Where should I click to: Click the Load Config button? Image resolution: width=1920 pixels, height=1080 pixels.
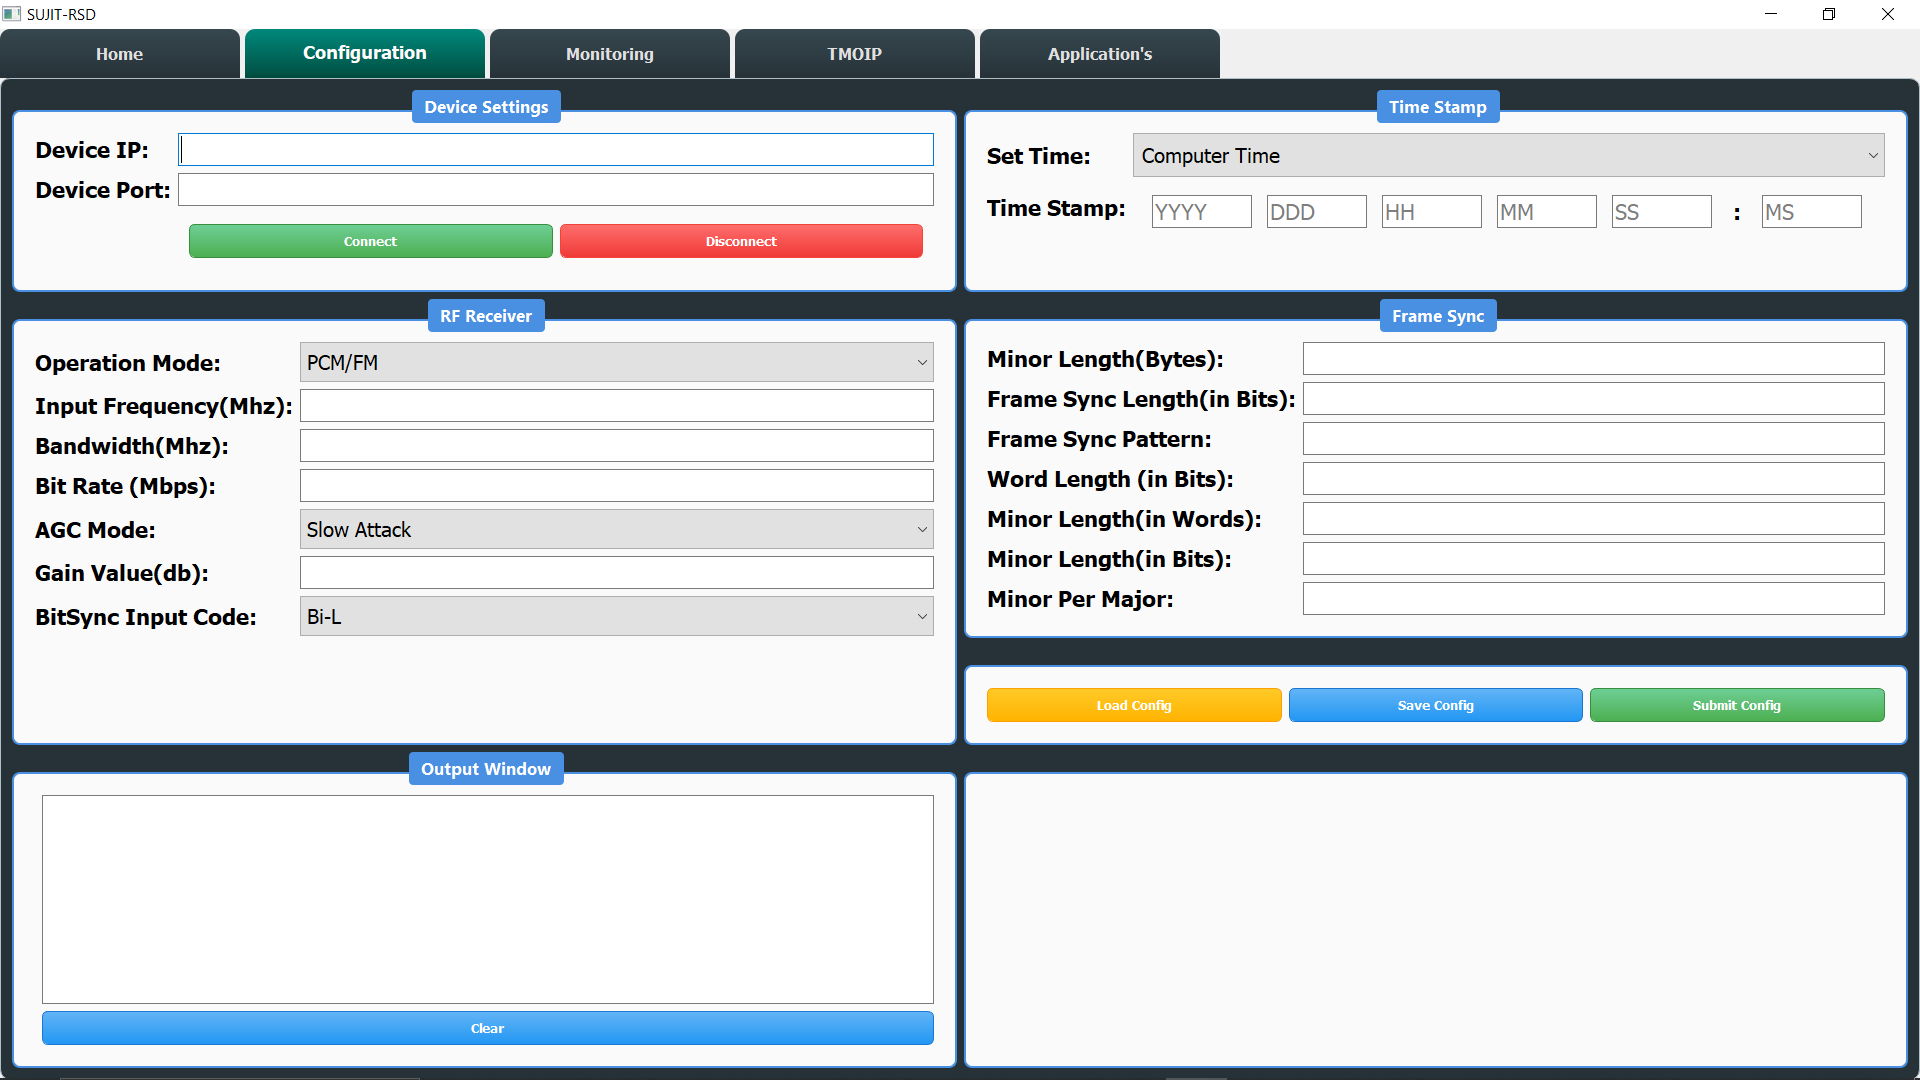(x=1133, y=705)
